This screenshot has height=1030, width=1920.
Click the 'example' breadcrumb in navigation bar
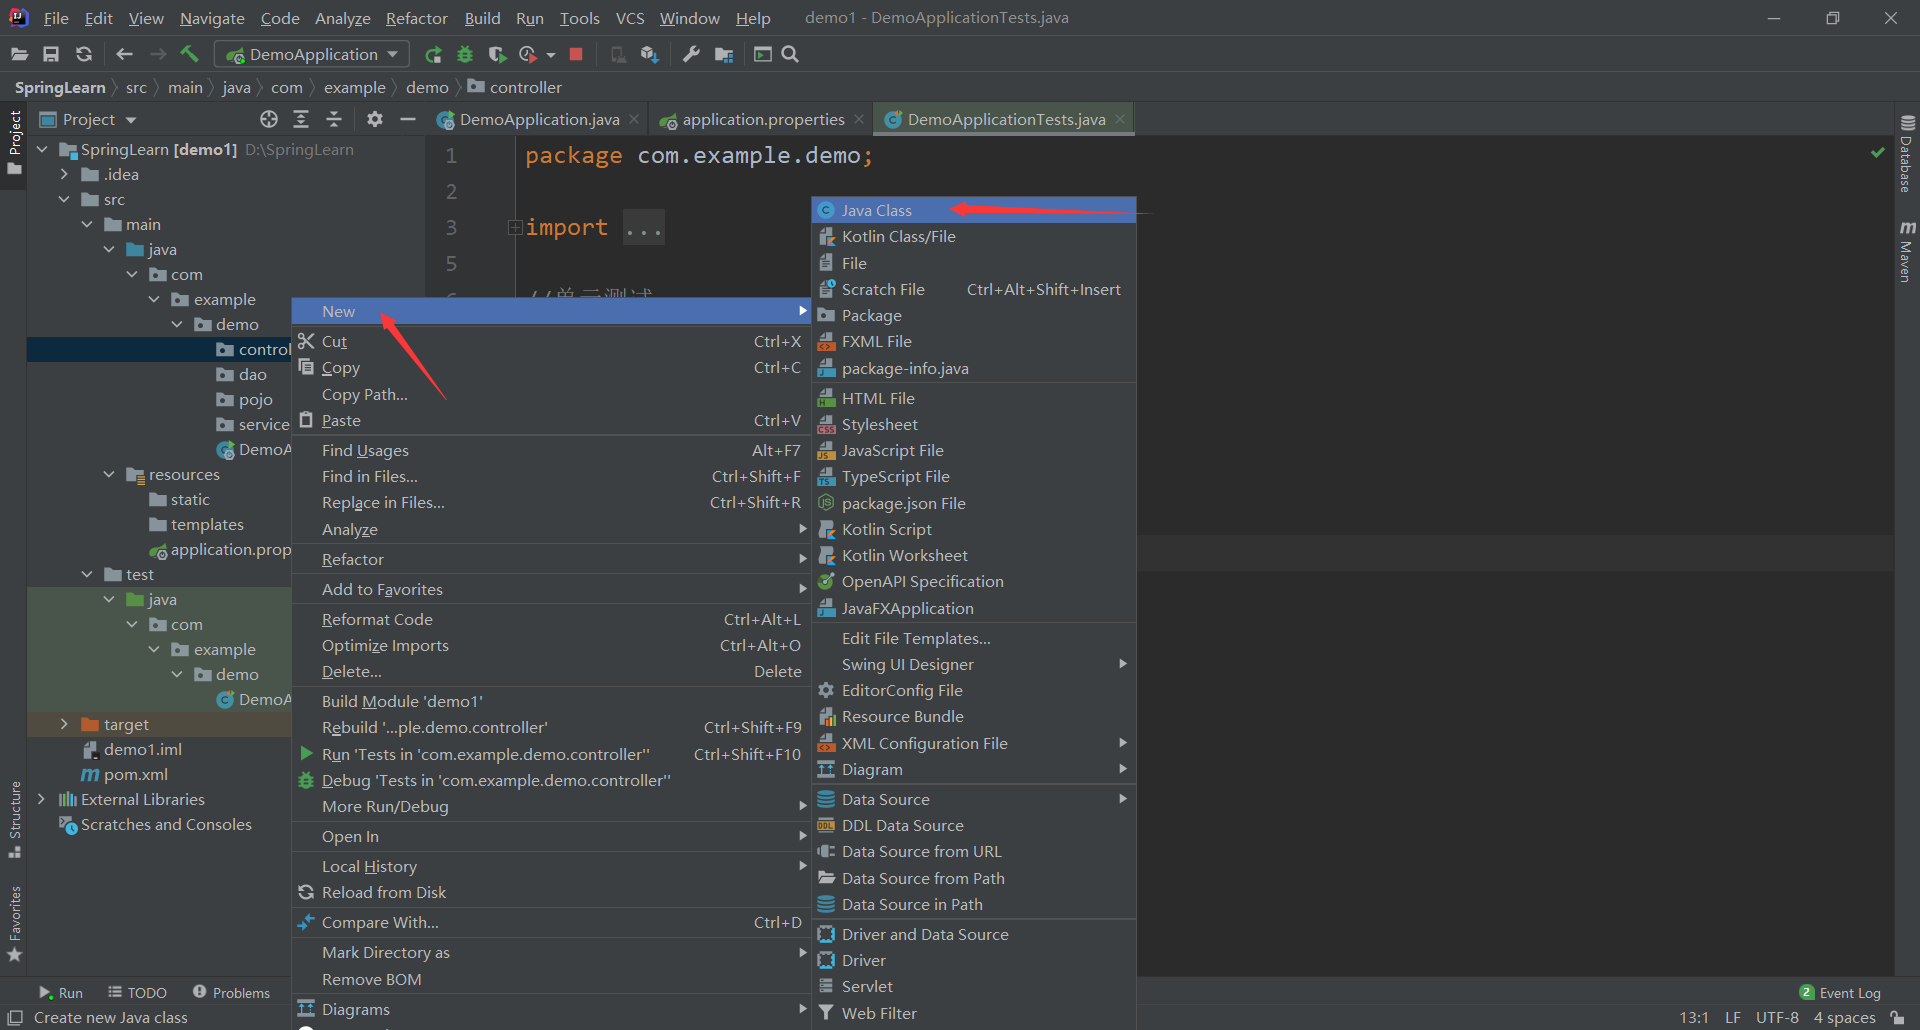354,87
